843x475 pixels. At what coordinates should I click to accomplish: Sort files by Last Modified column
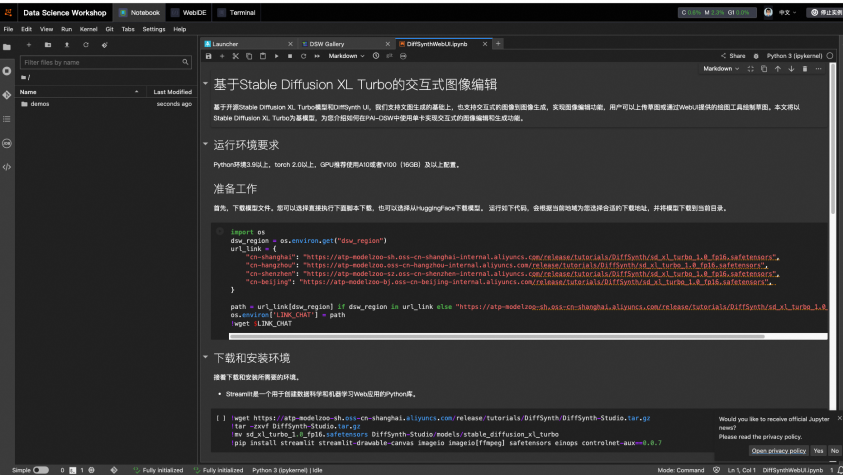coord(172,92)
